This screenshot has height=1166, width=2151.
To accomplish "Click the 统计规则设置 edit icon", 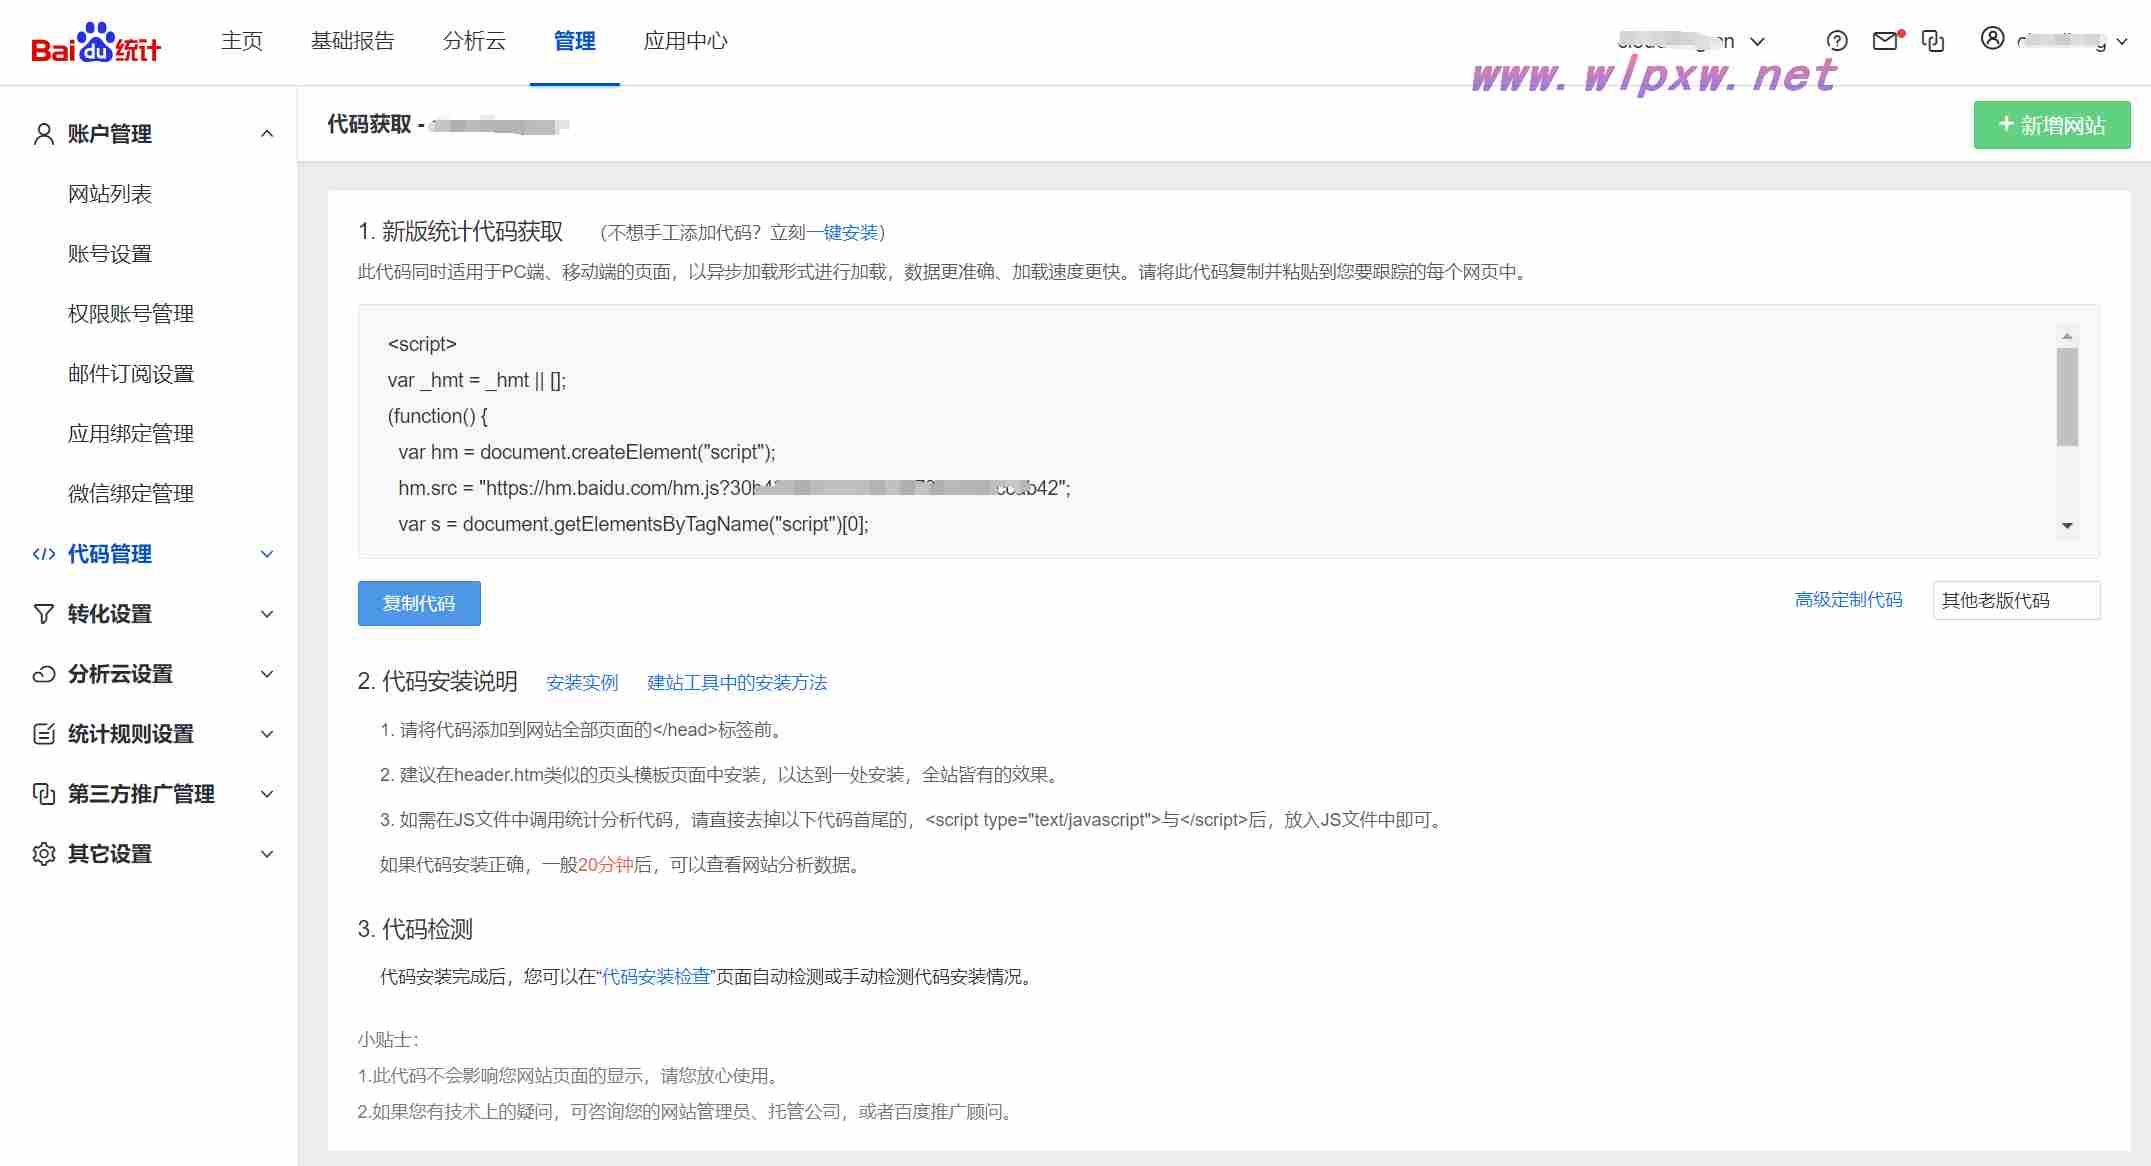I will [44, 734].
